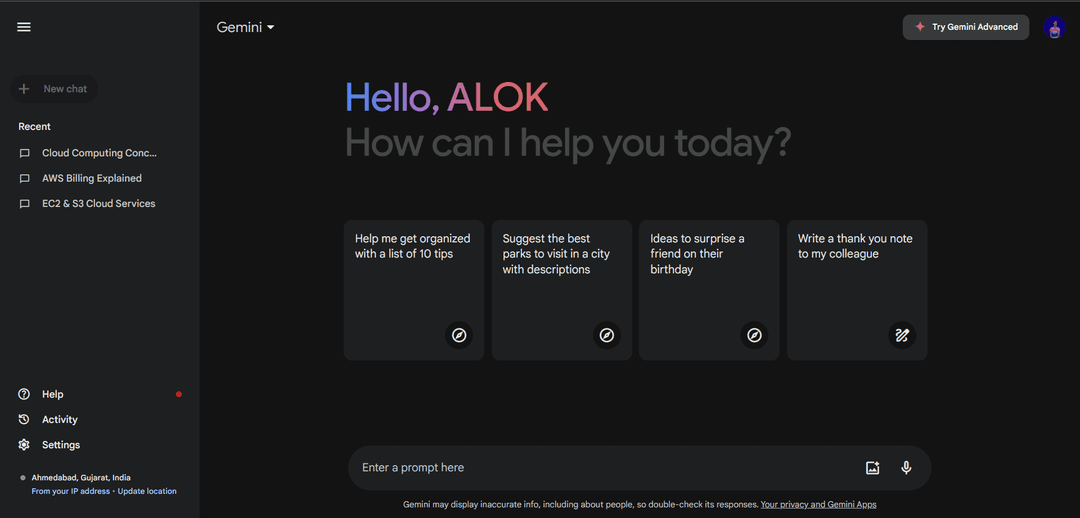Click compass icon on birthday surprise card

(x=754, y=335)
